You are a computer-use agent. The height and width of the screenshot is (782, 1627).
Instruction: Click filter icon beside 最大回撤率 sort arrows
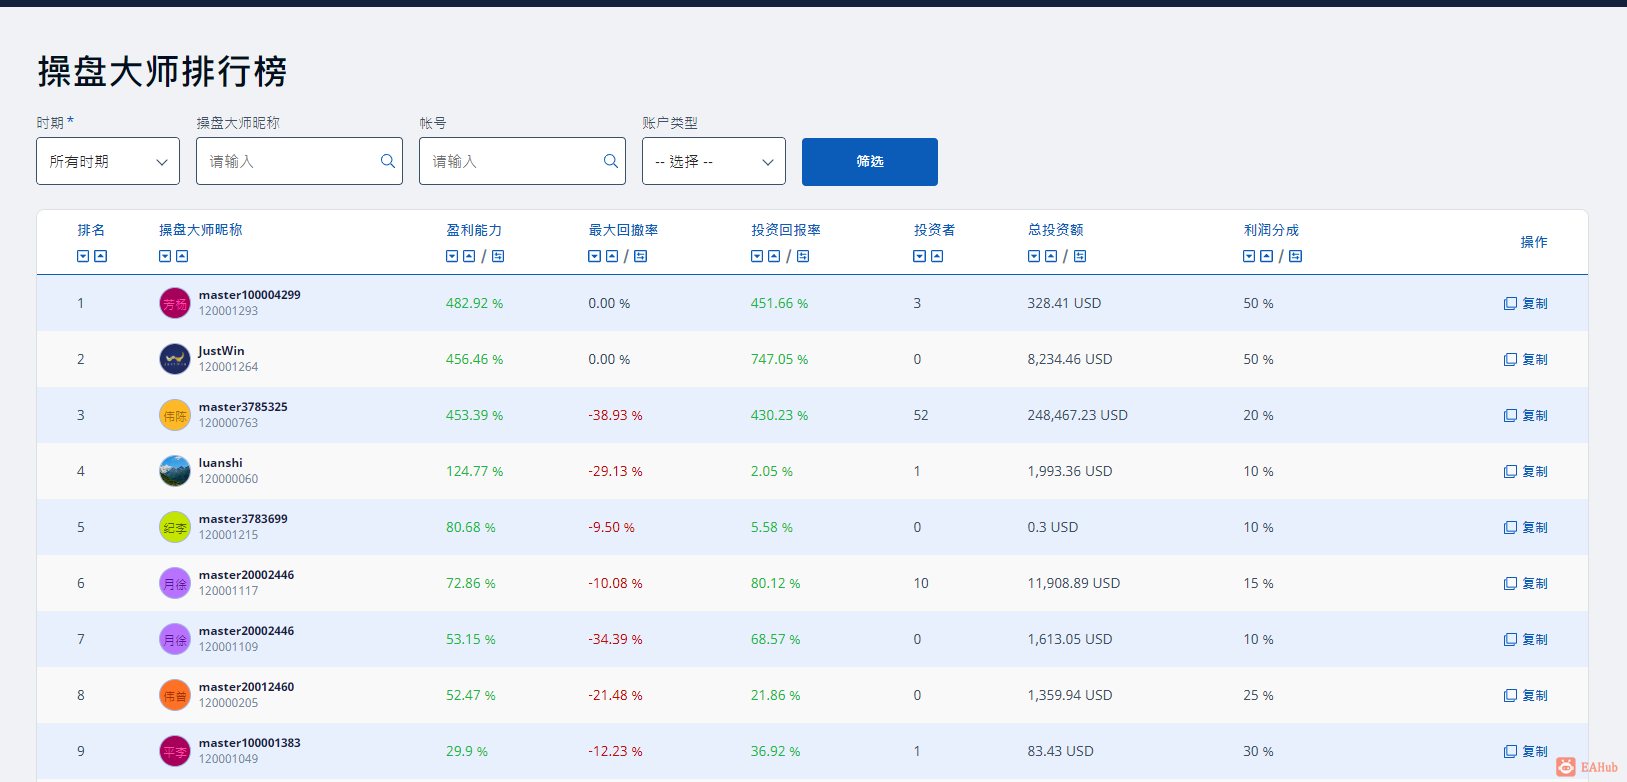(641, 257)
